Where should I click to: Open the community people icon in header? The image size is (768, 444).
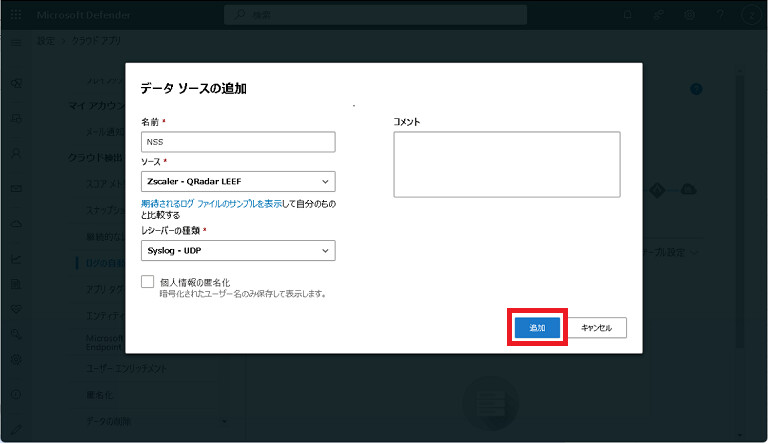[659, 15]
